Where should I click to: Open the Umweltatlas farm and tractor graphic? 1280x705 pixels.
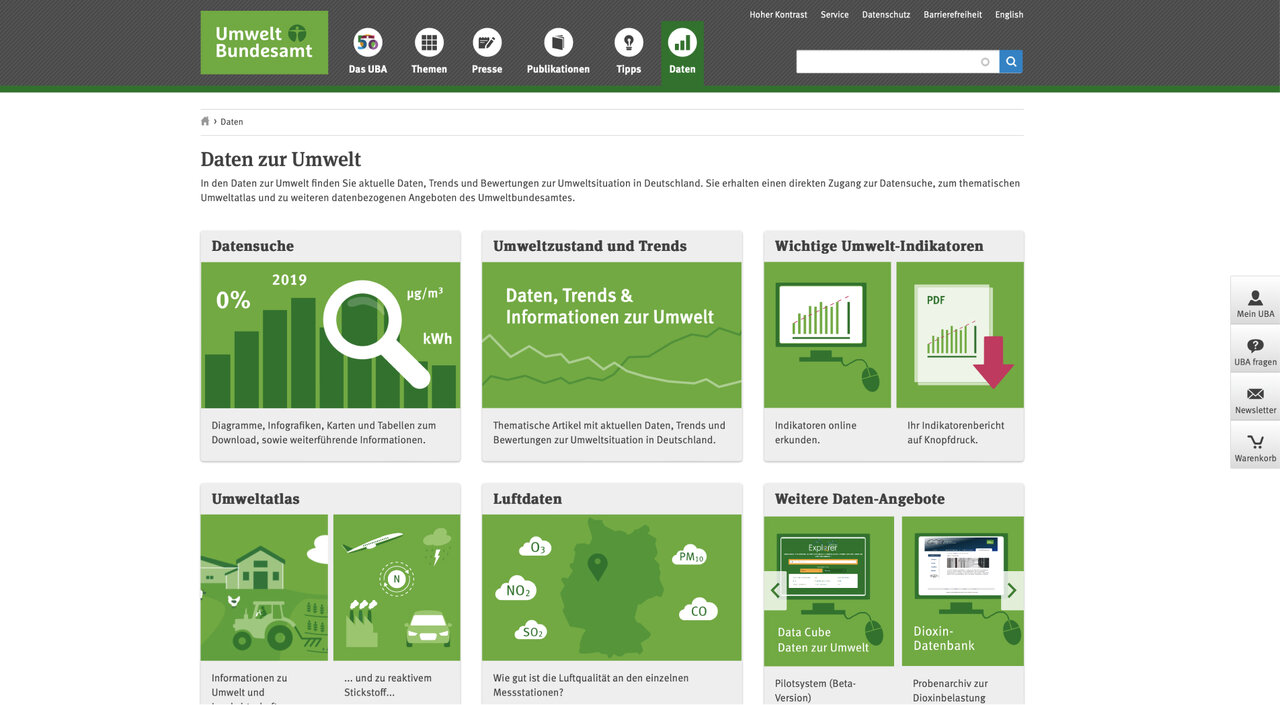264,588
